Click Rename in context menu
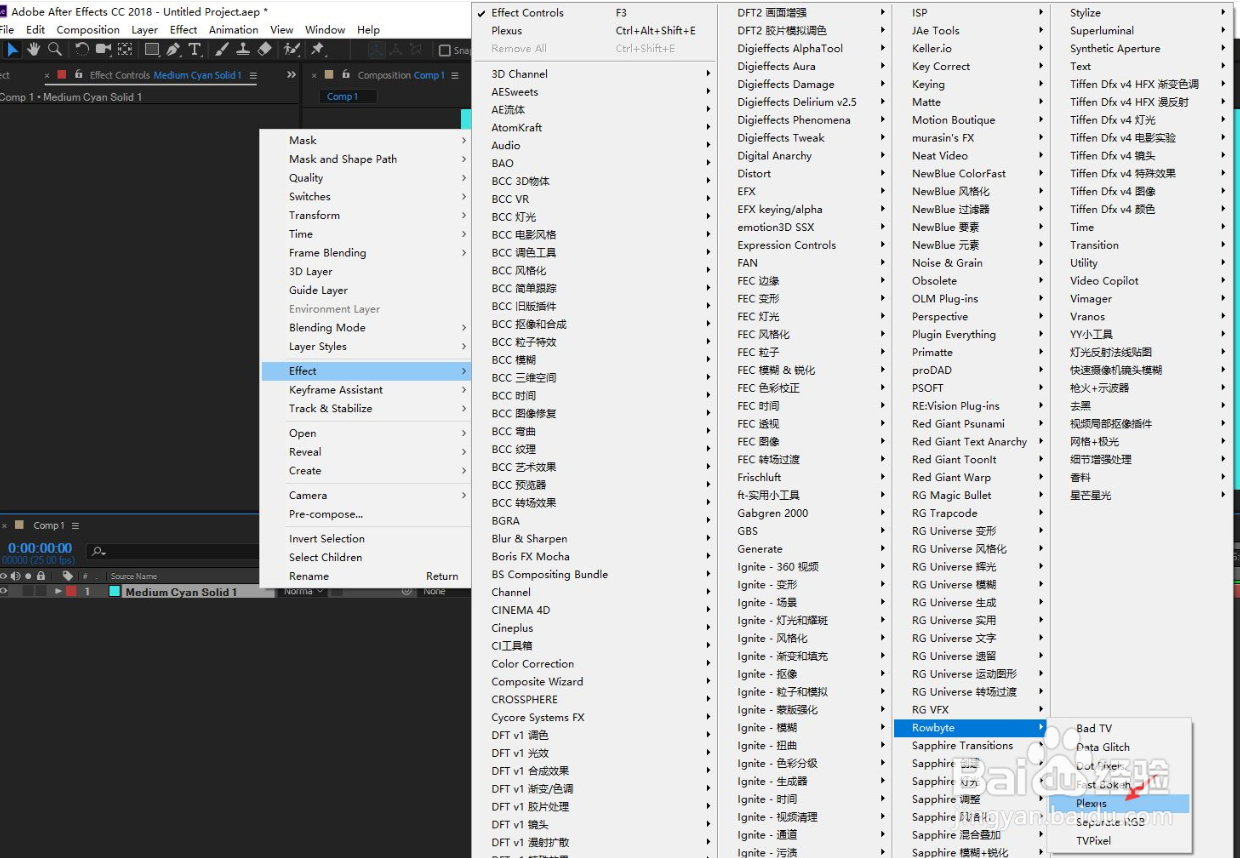 point(365,576)
